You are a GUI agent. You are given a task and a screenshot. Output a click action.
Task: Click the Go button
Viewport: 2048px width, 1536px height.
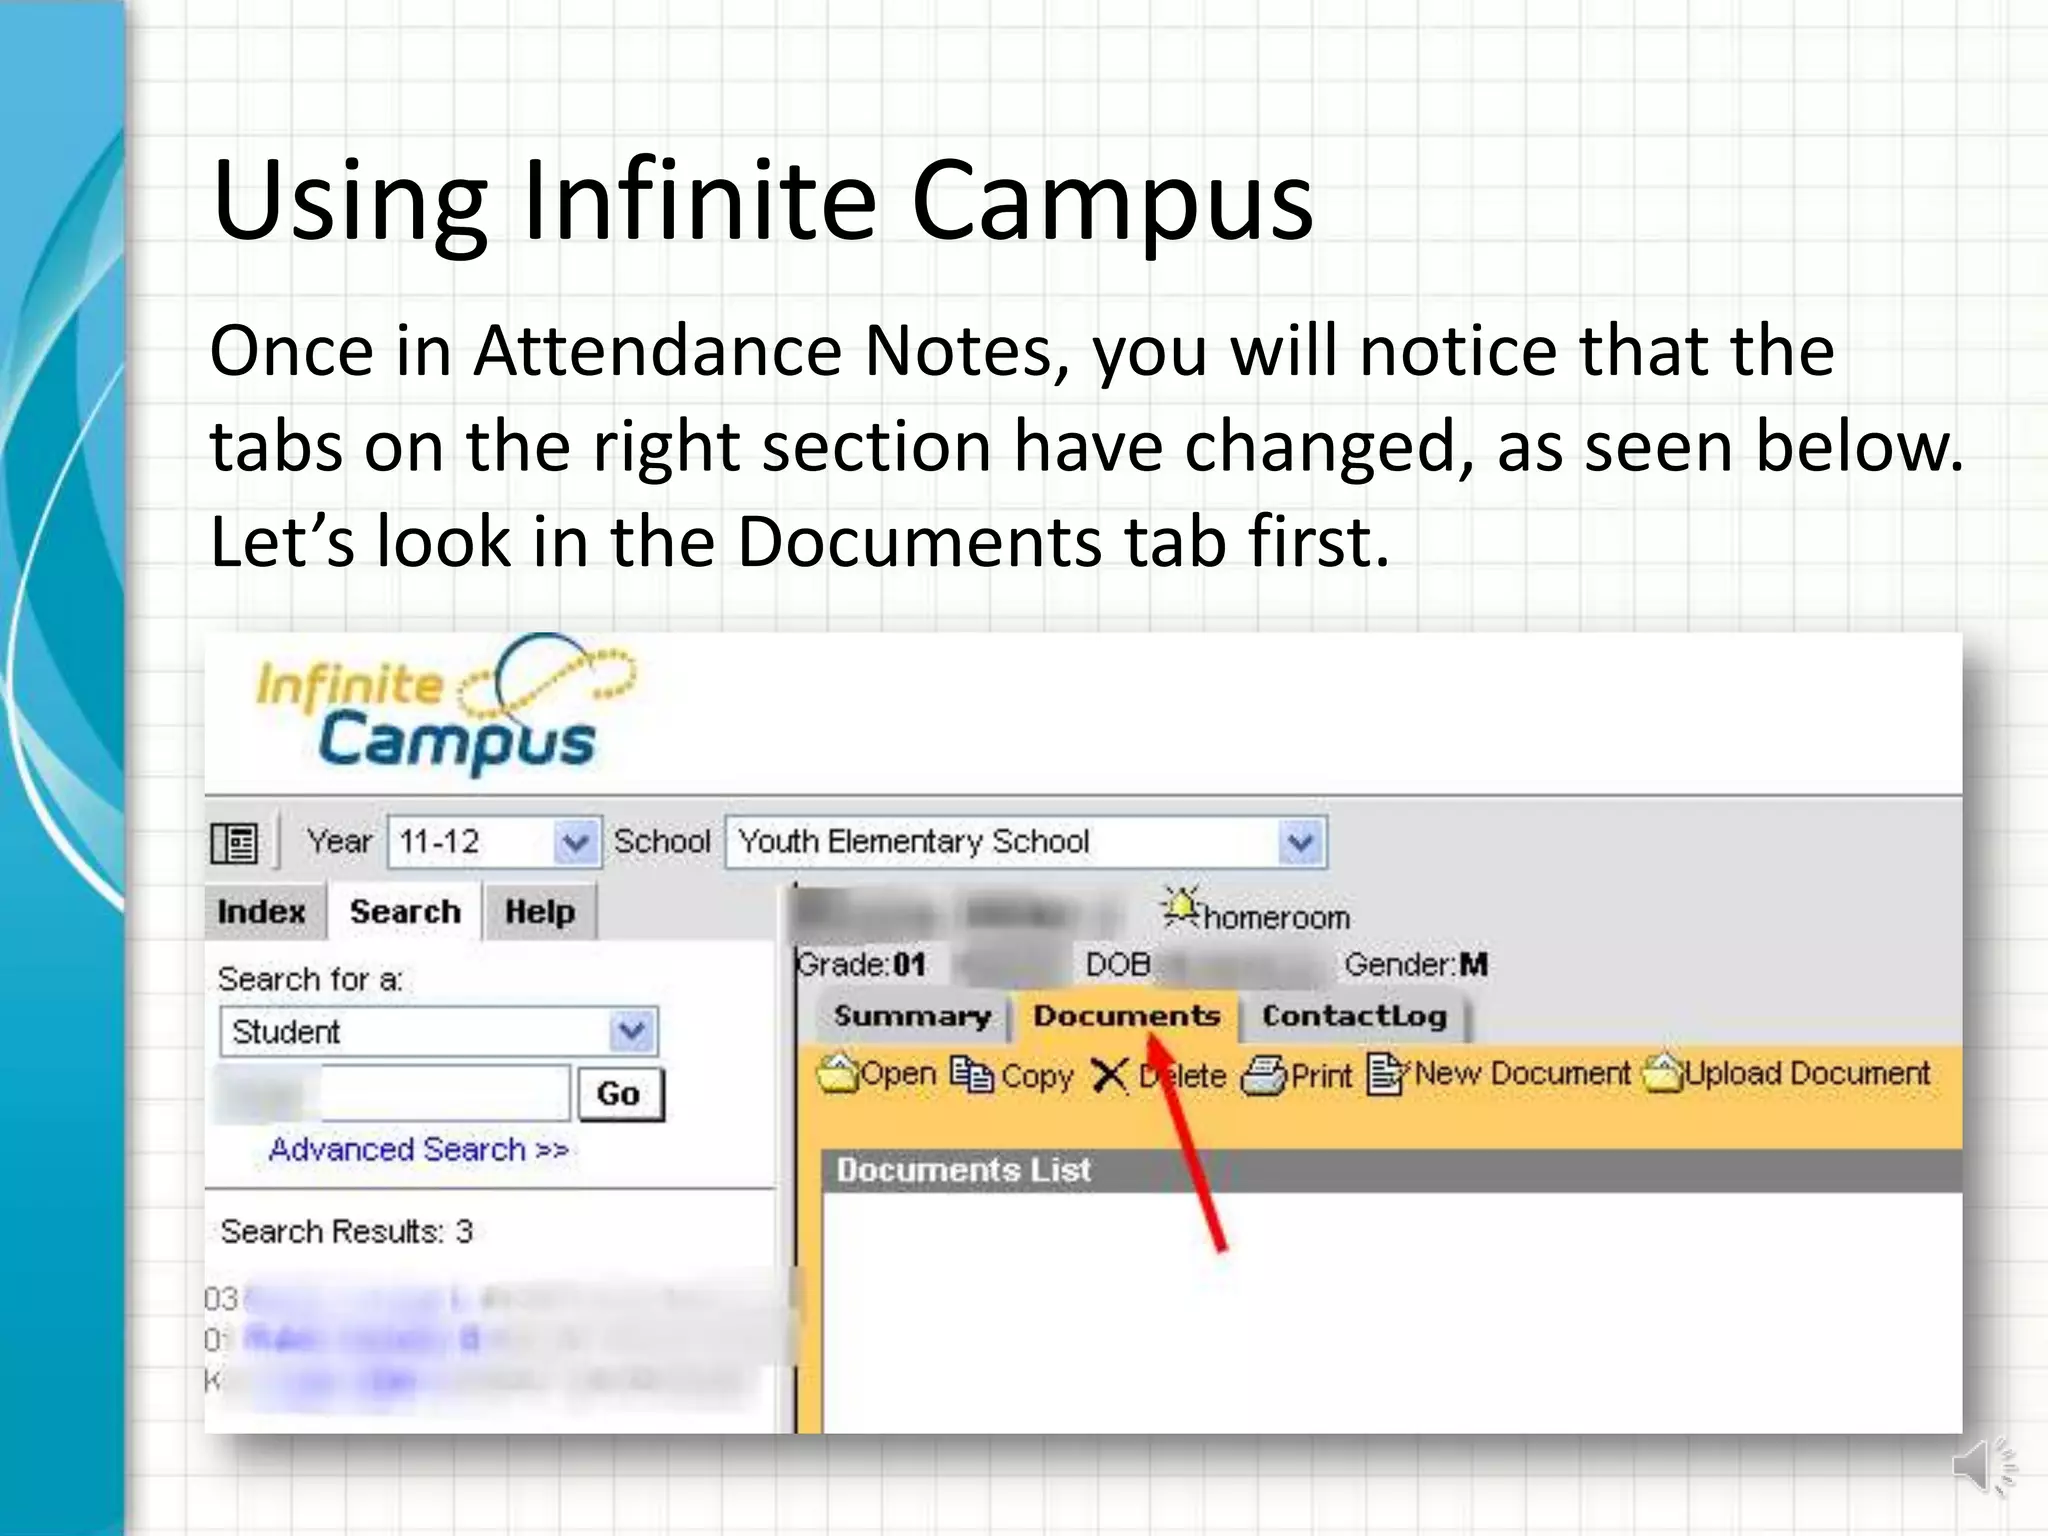[x=619, y=1094]
